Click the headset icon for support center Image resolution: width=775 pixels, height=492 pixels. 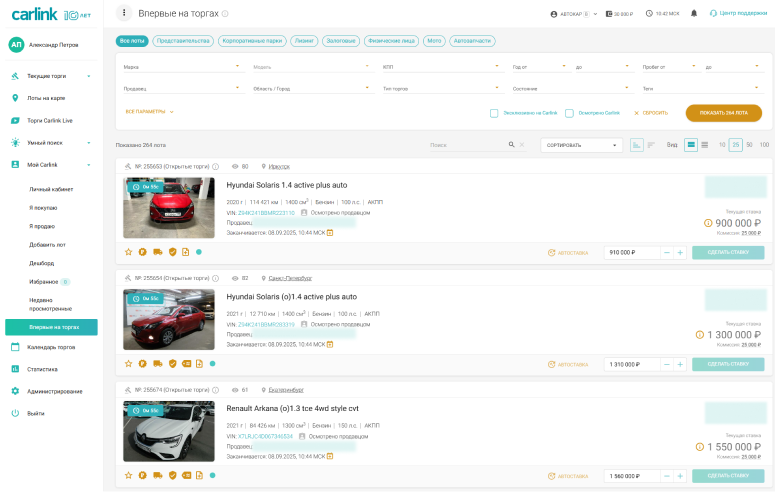(713, 13)
